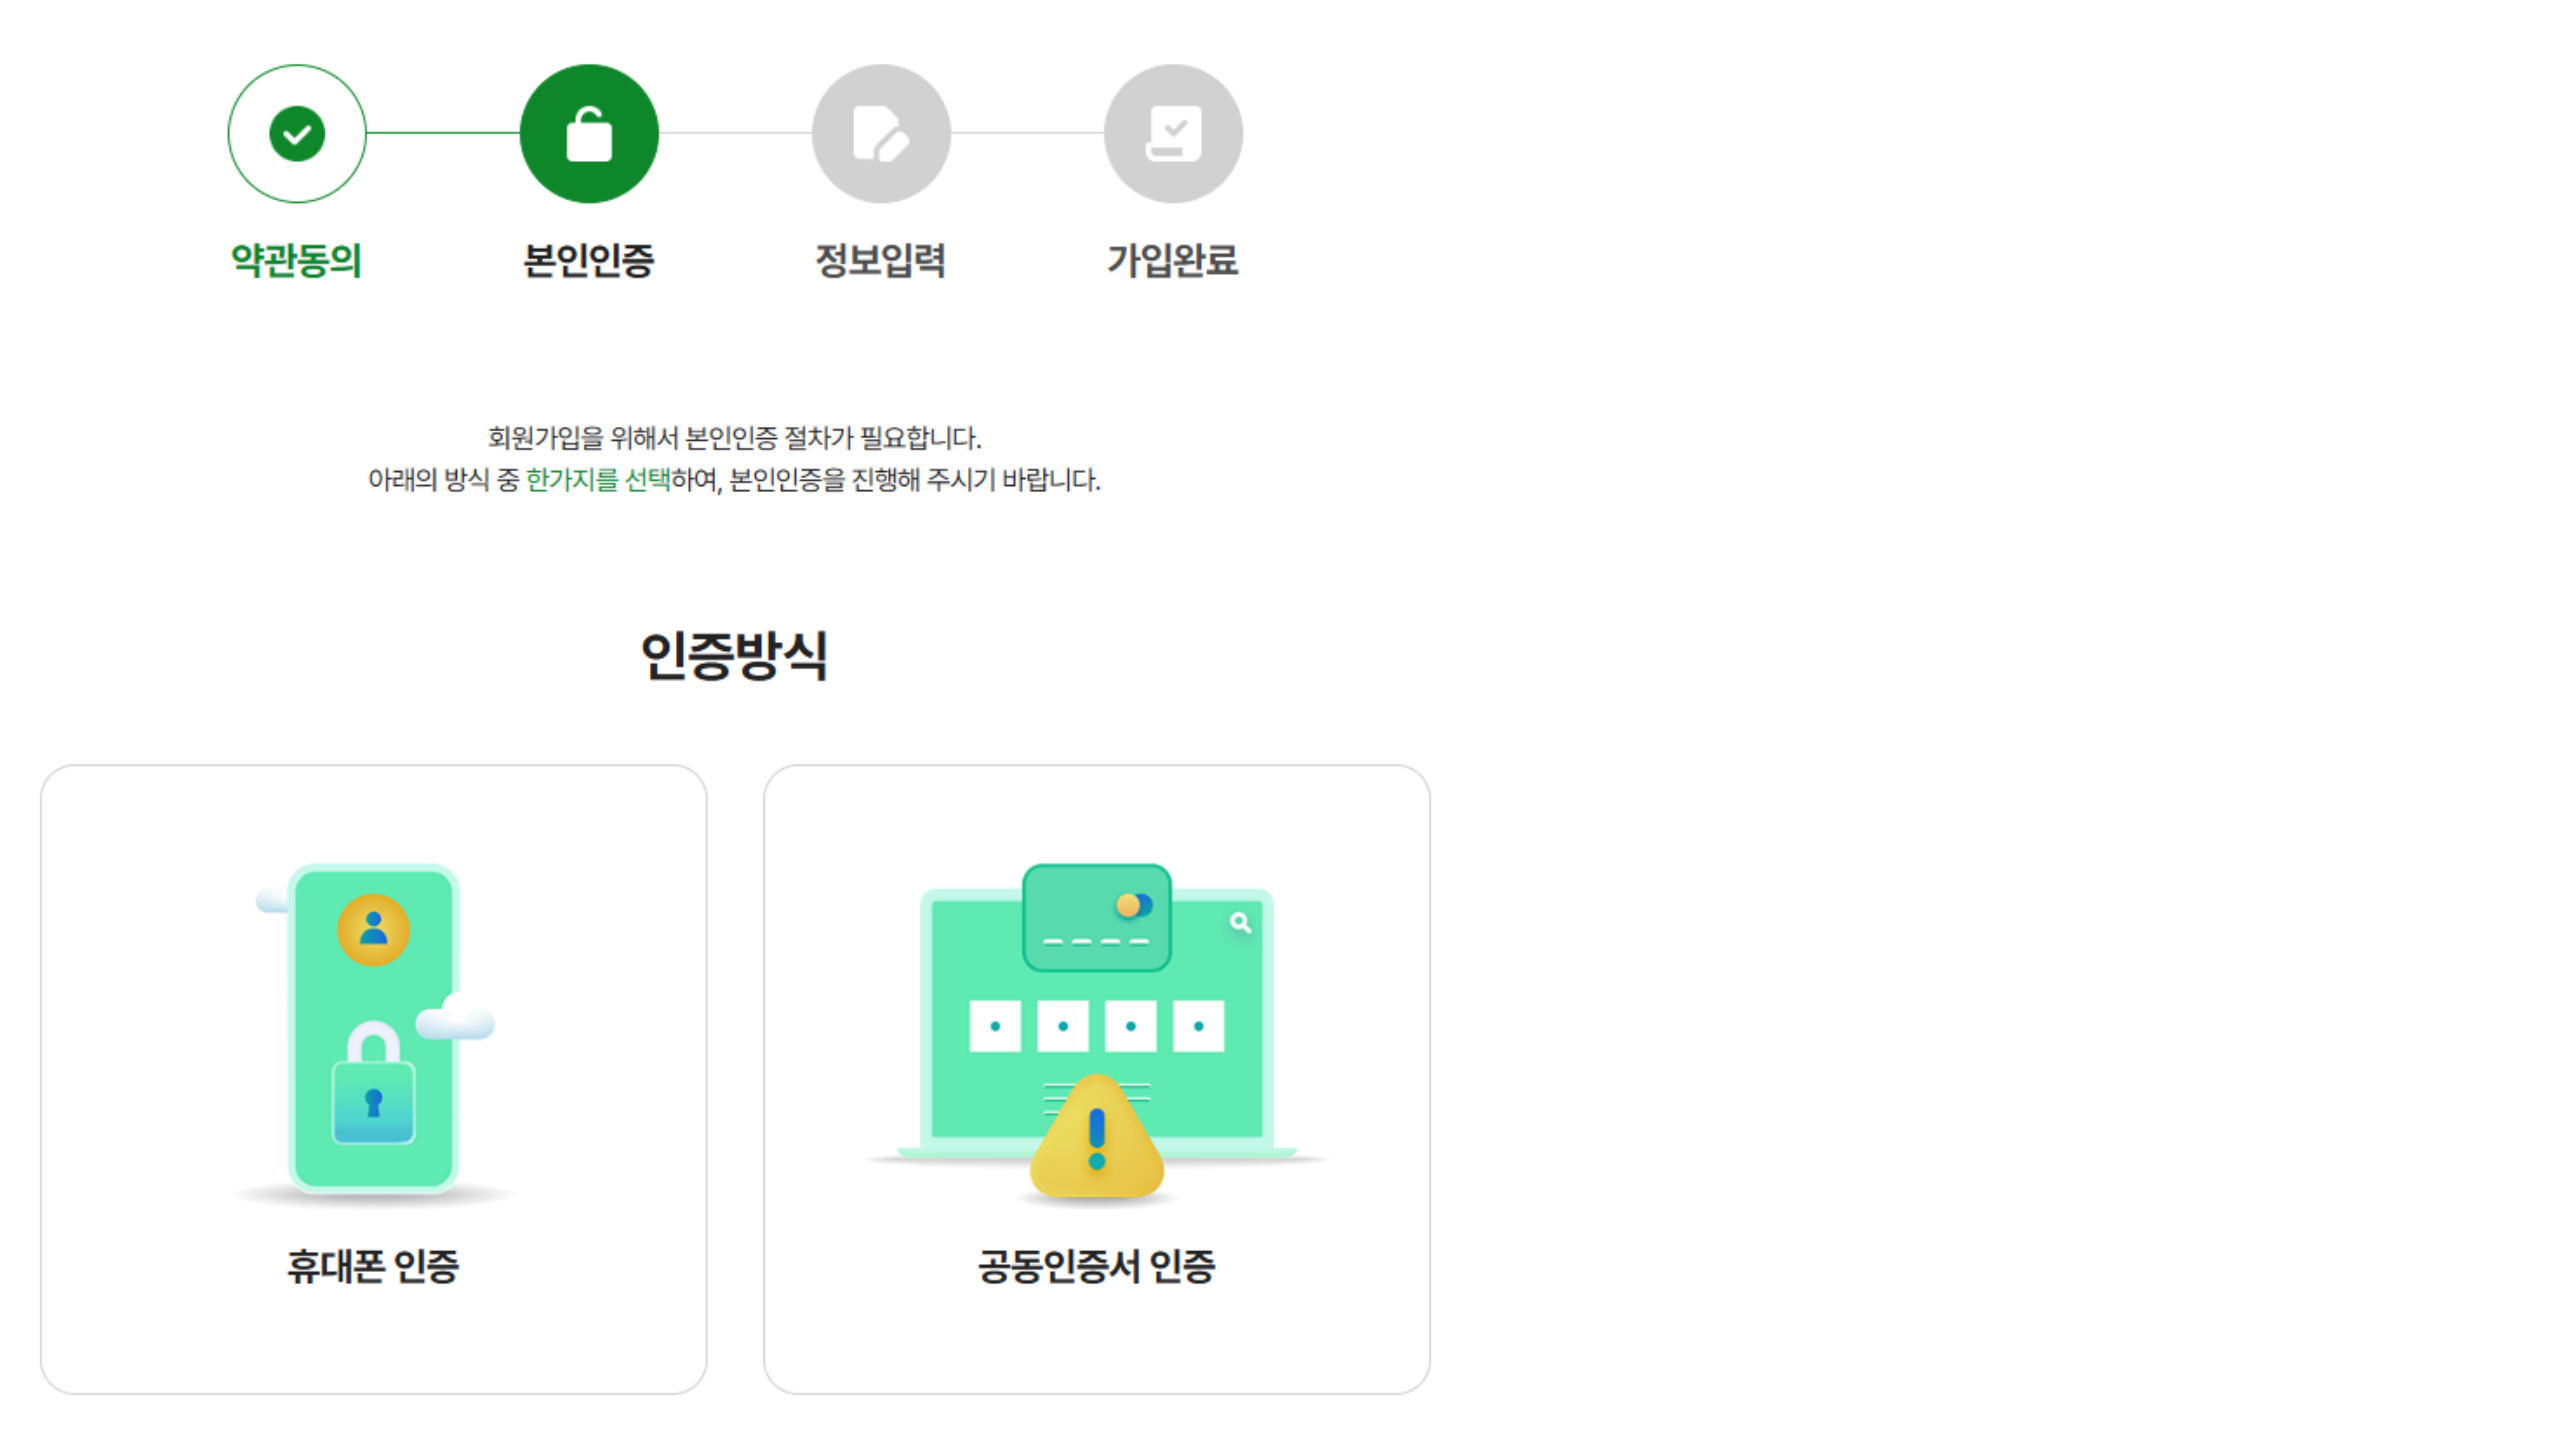Click the green 한가지를 선택 highlighted text

pos(598,480)
